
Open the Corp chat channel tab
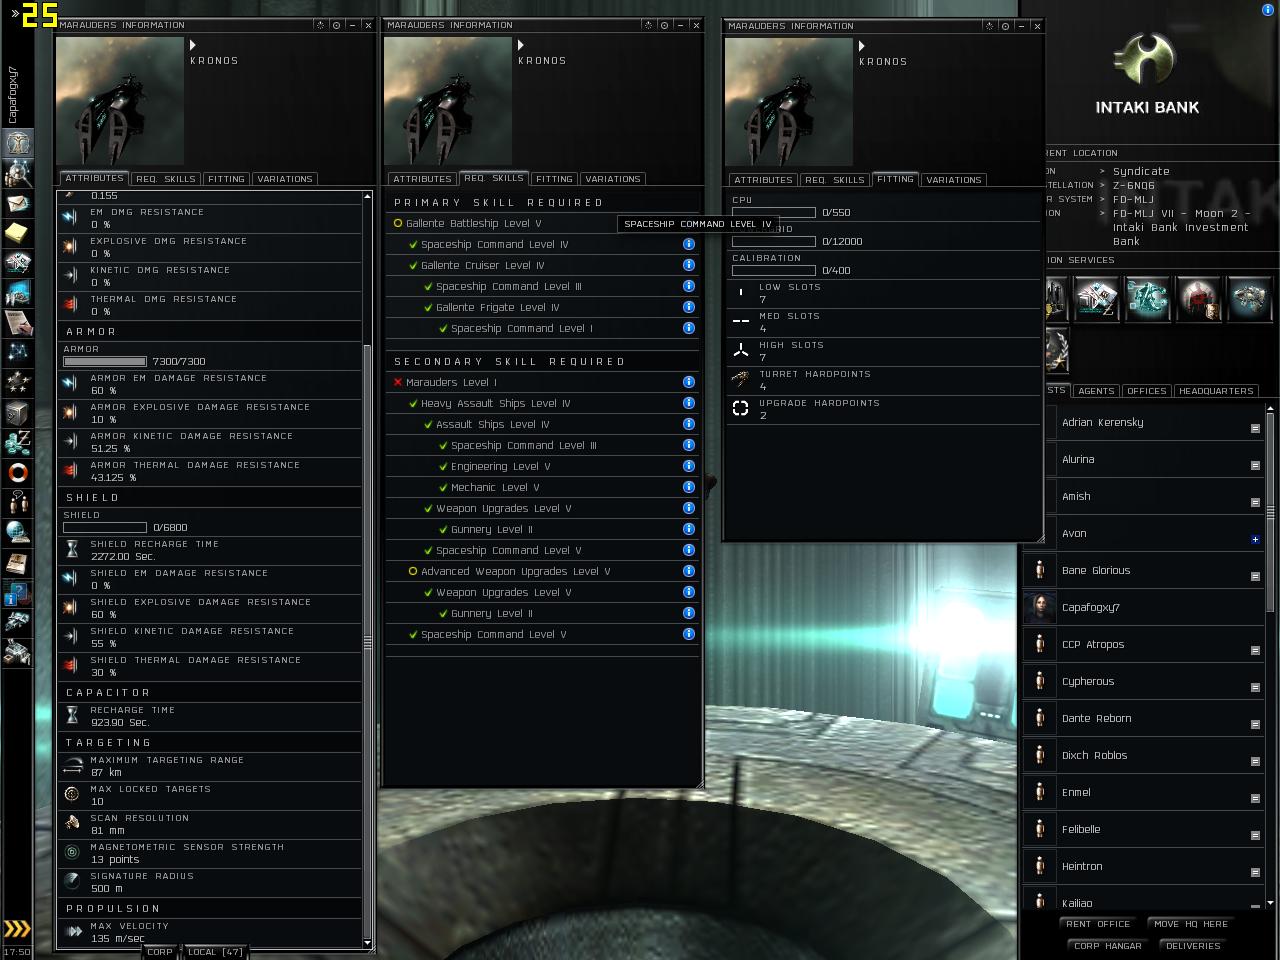(x=160, y=952)
